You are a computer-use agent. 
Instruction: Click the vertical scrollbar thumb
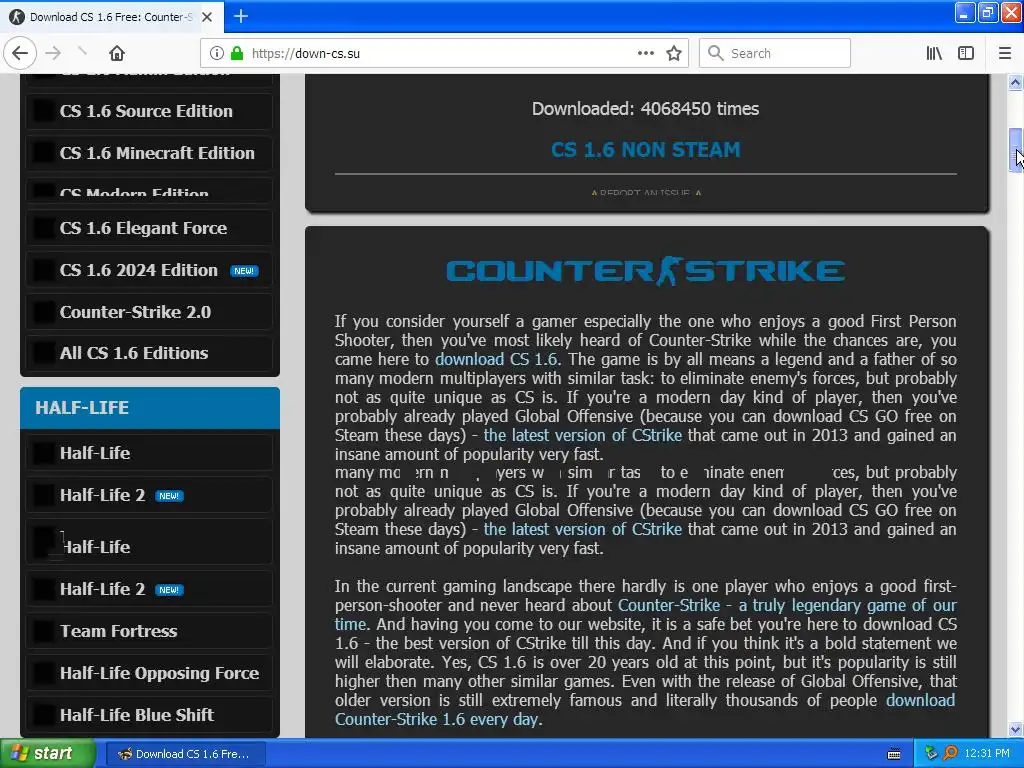[x=1016, y=150]
